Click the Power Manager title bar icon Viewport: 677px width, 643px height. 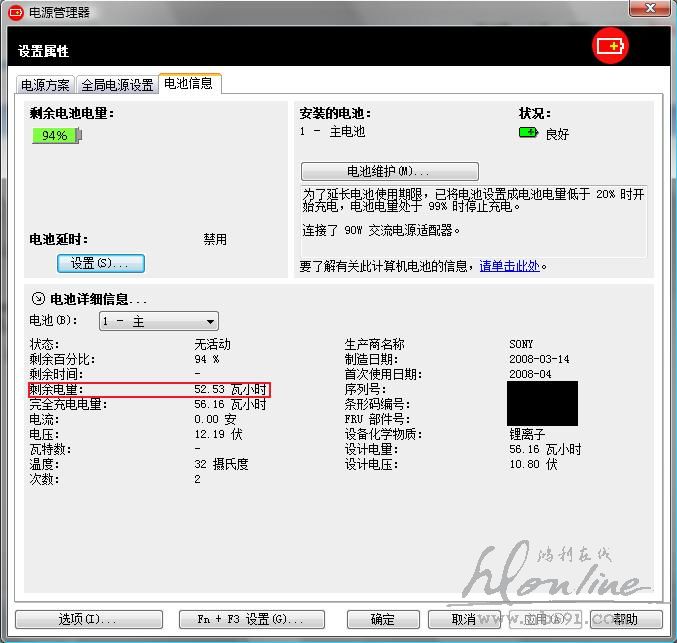(16, 13)
